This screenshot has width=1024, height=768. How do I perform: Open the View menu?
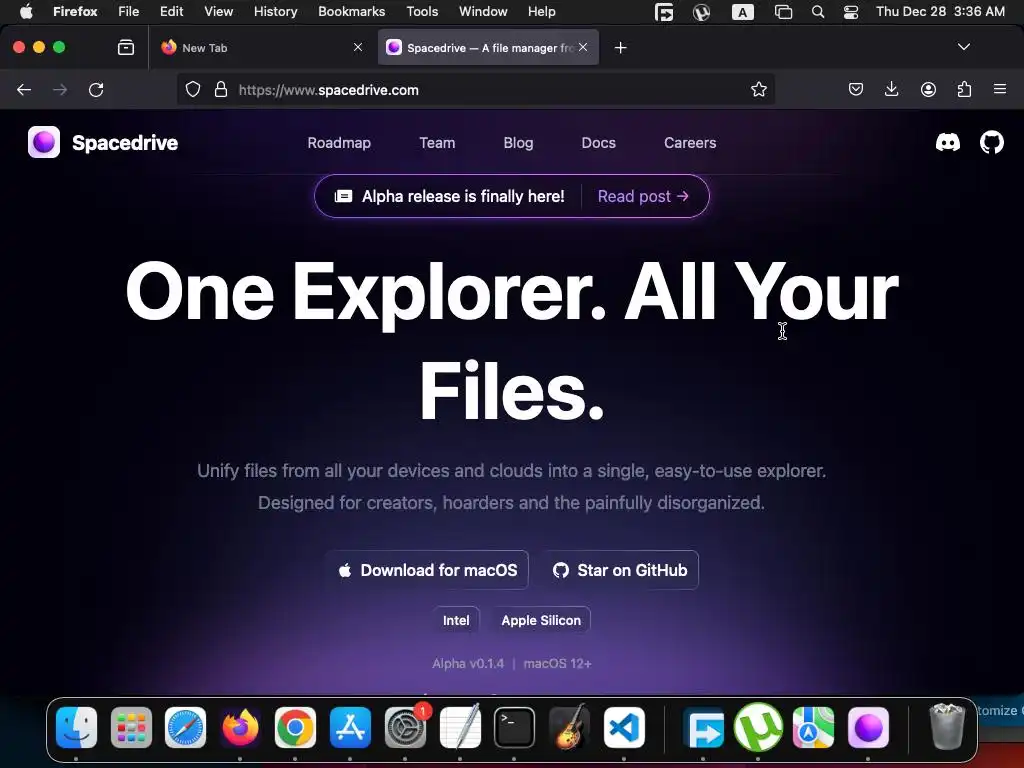click(218, 11)
